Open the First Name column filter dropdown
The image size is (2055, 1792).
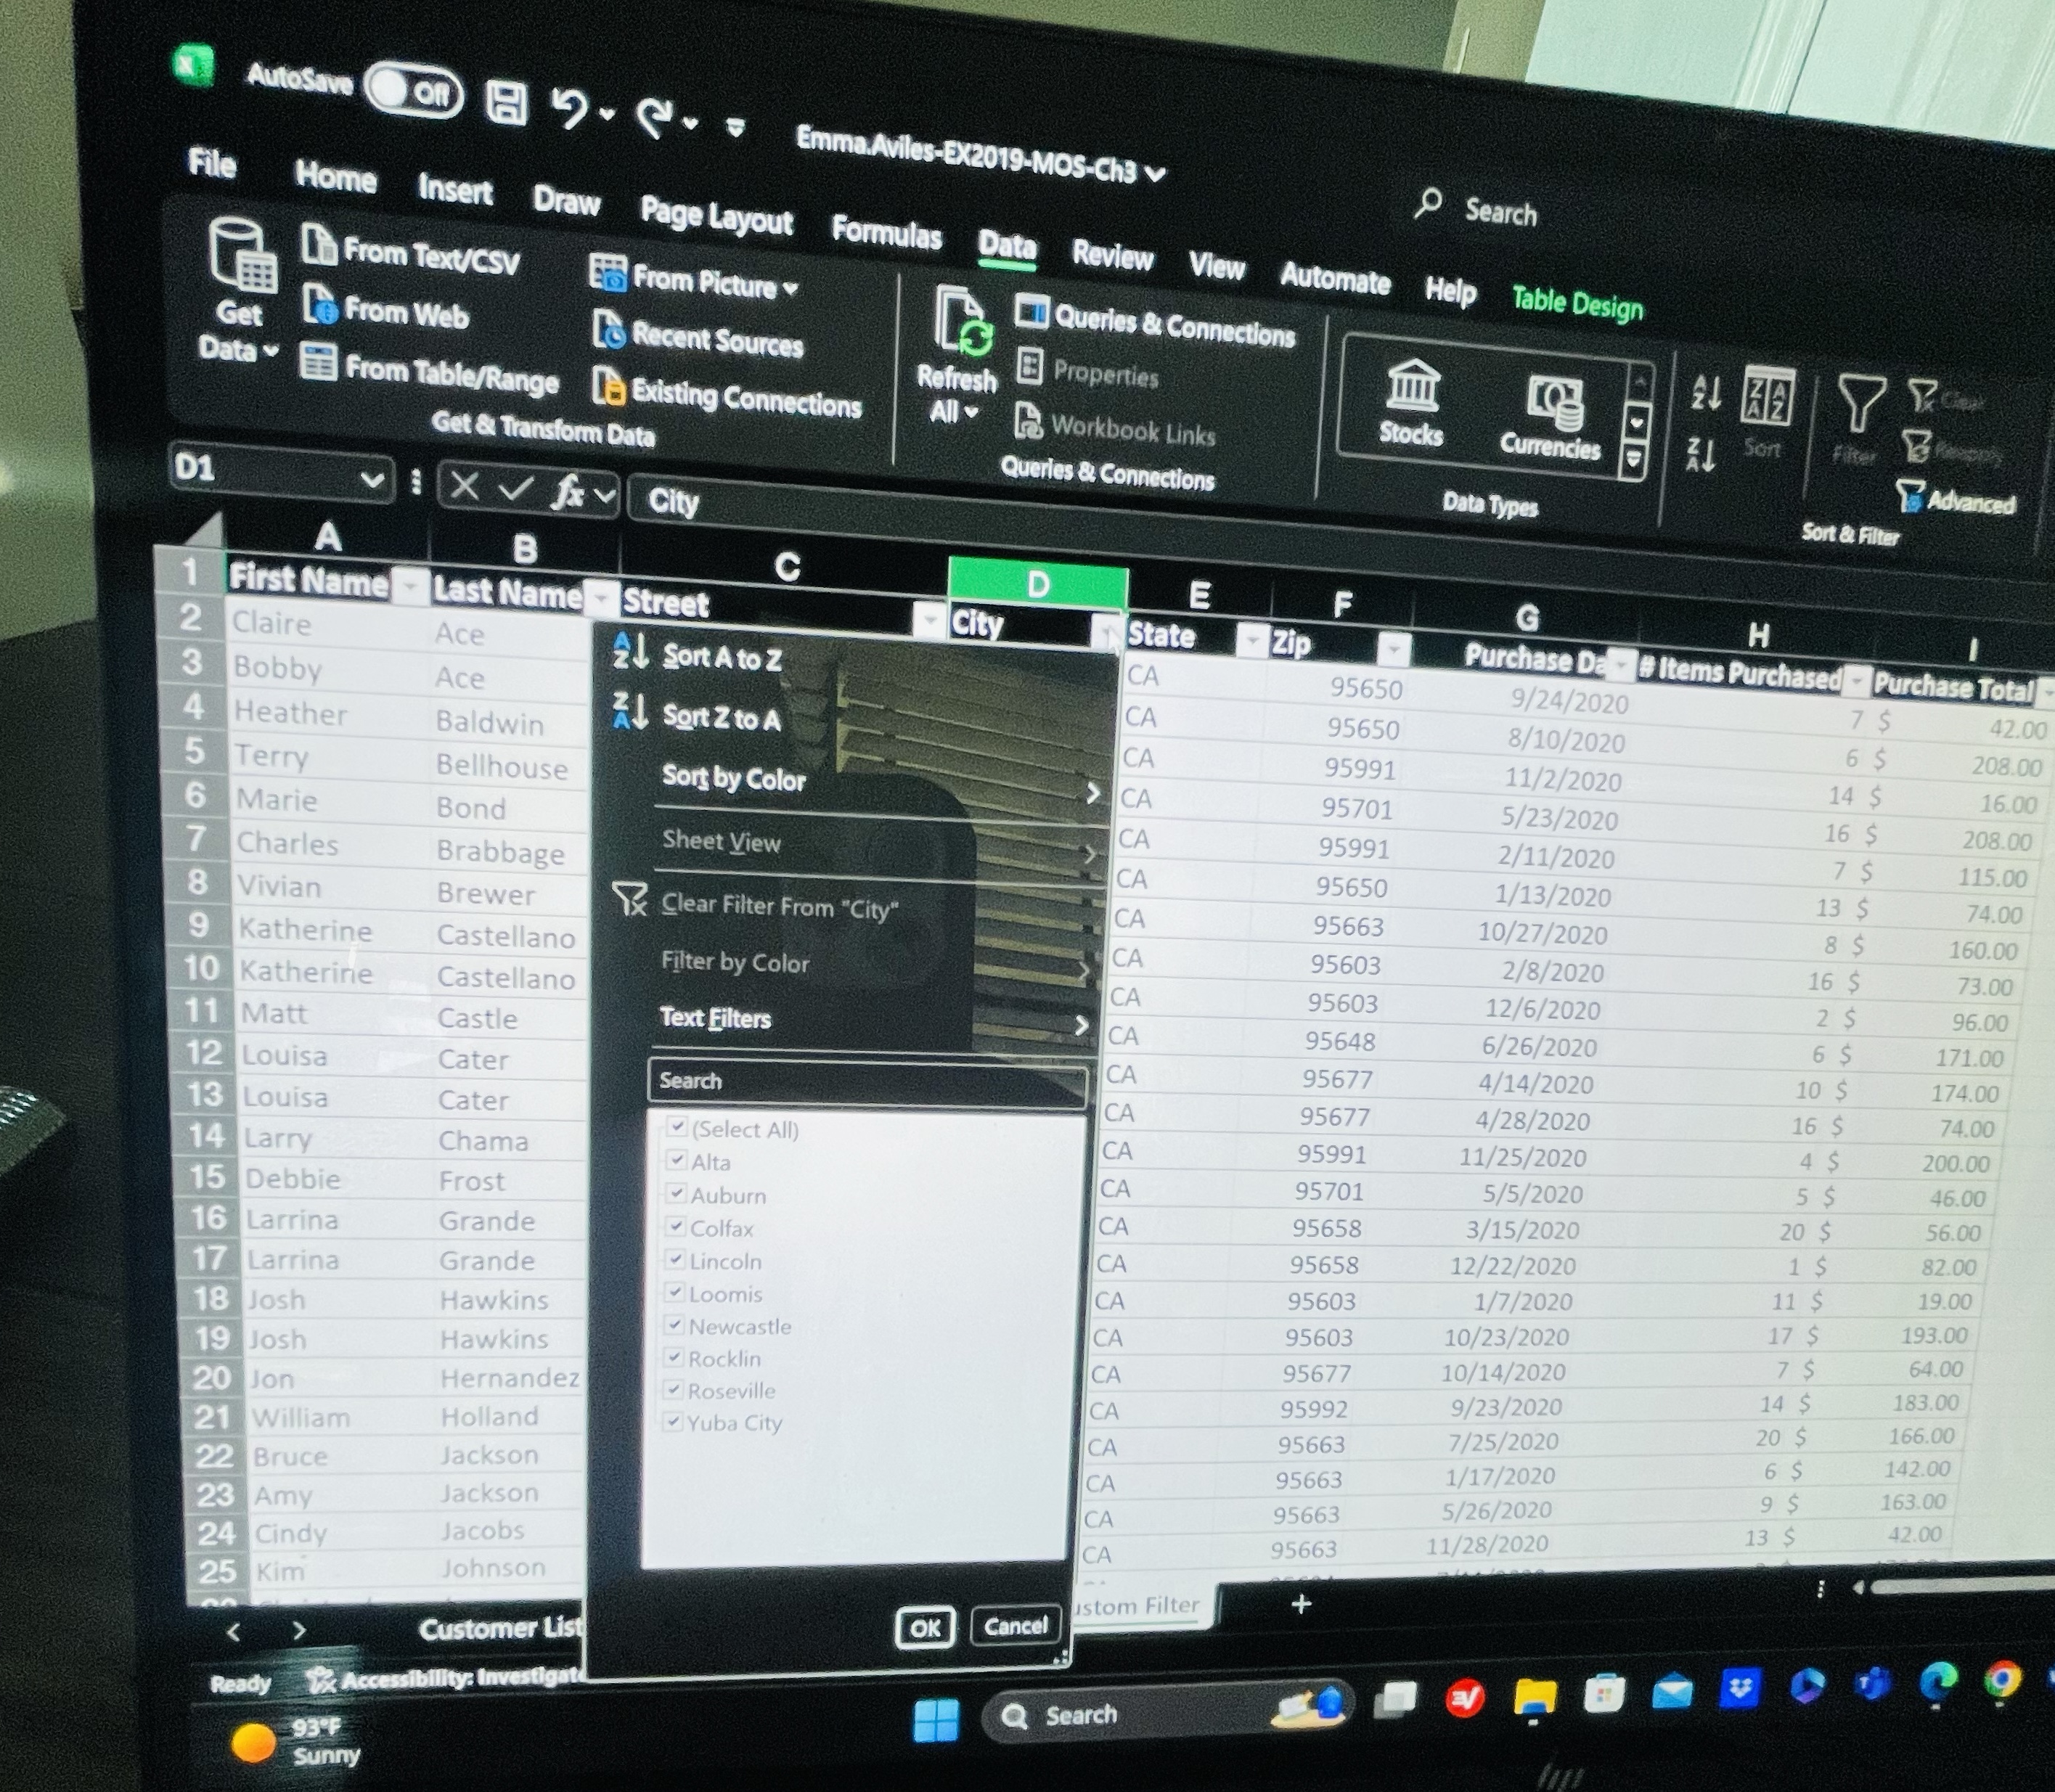pos(409,589)
